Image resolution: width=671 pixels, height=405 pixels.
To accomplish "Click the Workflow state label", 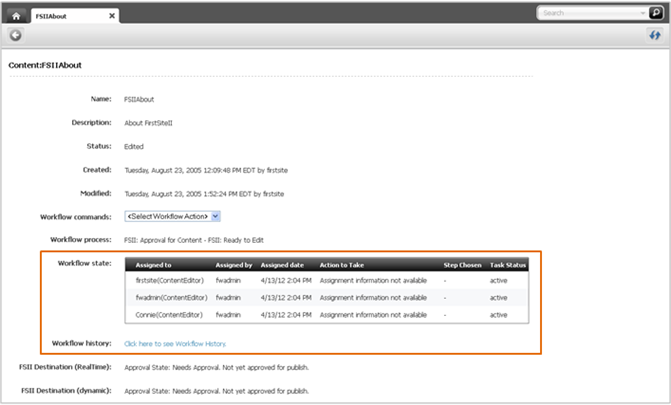I will pyautogui.click(x=84, y=263).
